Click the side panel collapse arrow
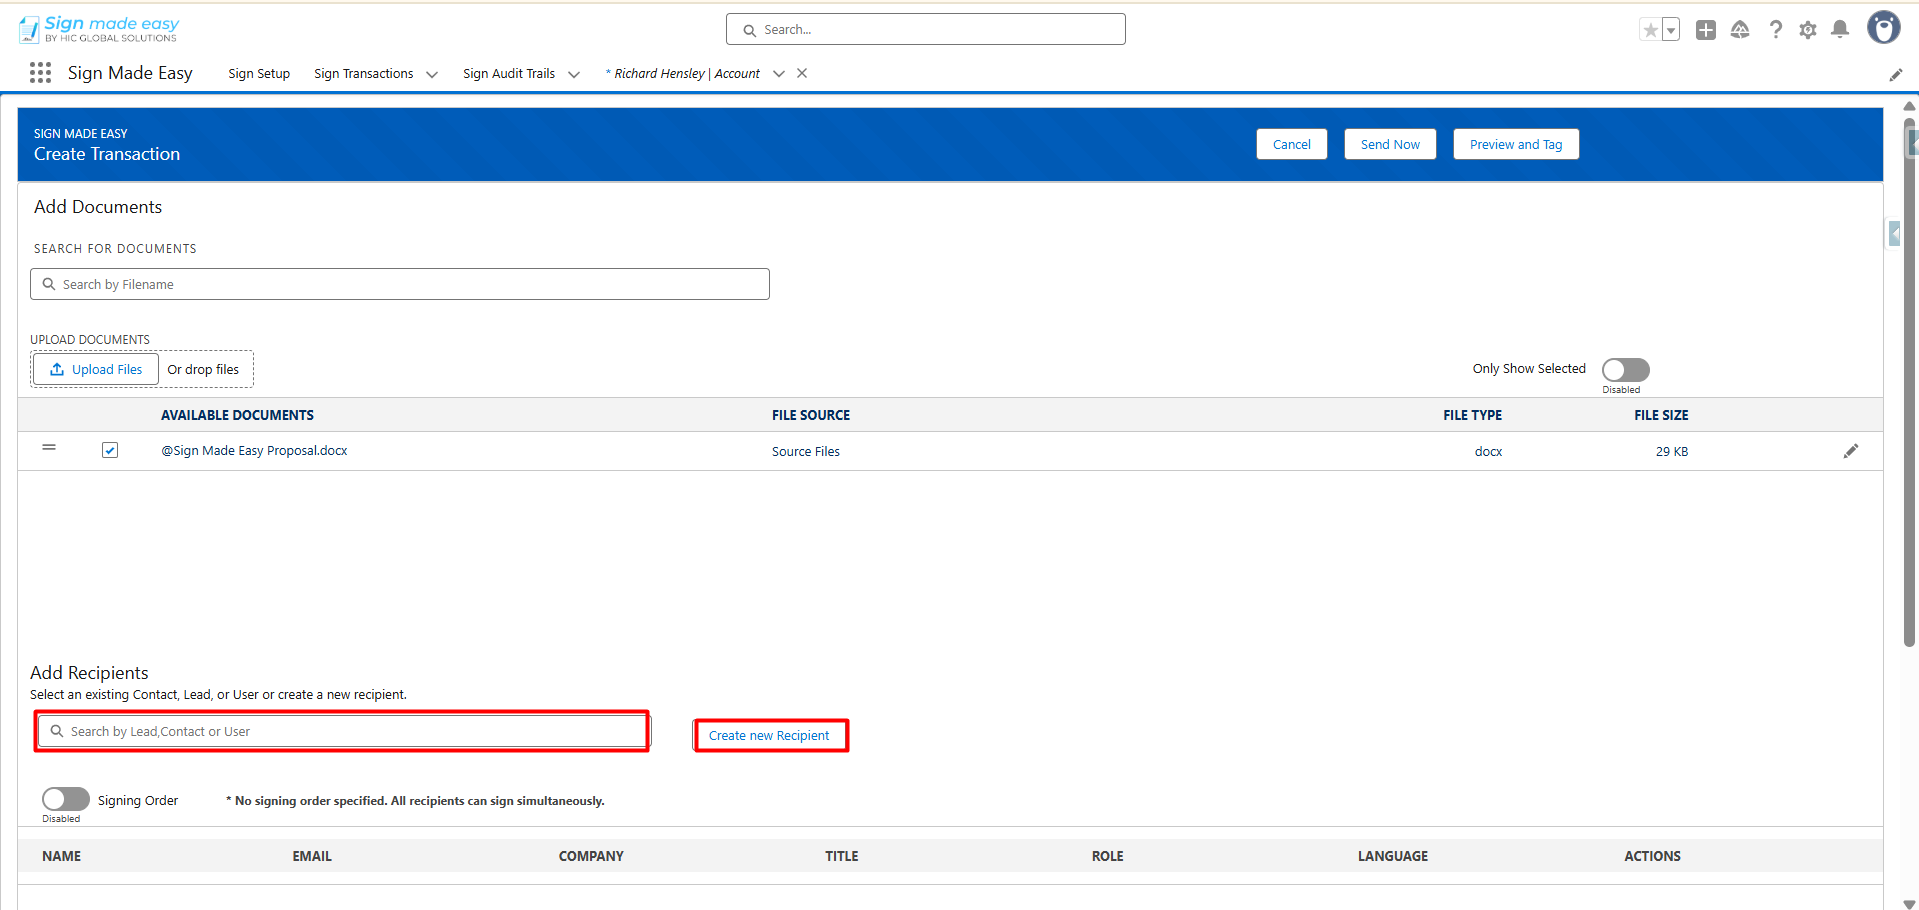The height and width of the screenshot is (910, 1919). point(1894,234)
